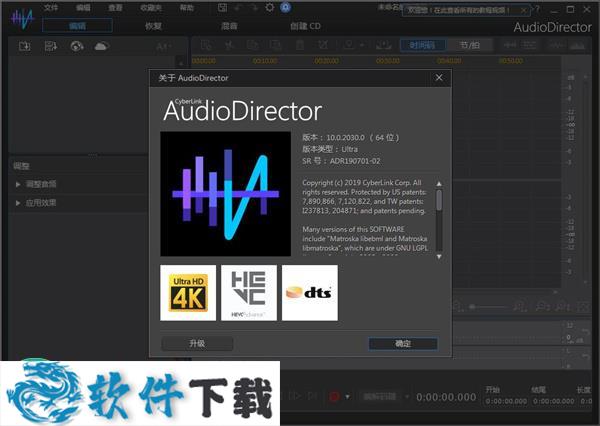Click the skip-to-end button in transport bar
Screen dimensions: 600x426
coord(313,396)
